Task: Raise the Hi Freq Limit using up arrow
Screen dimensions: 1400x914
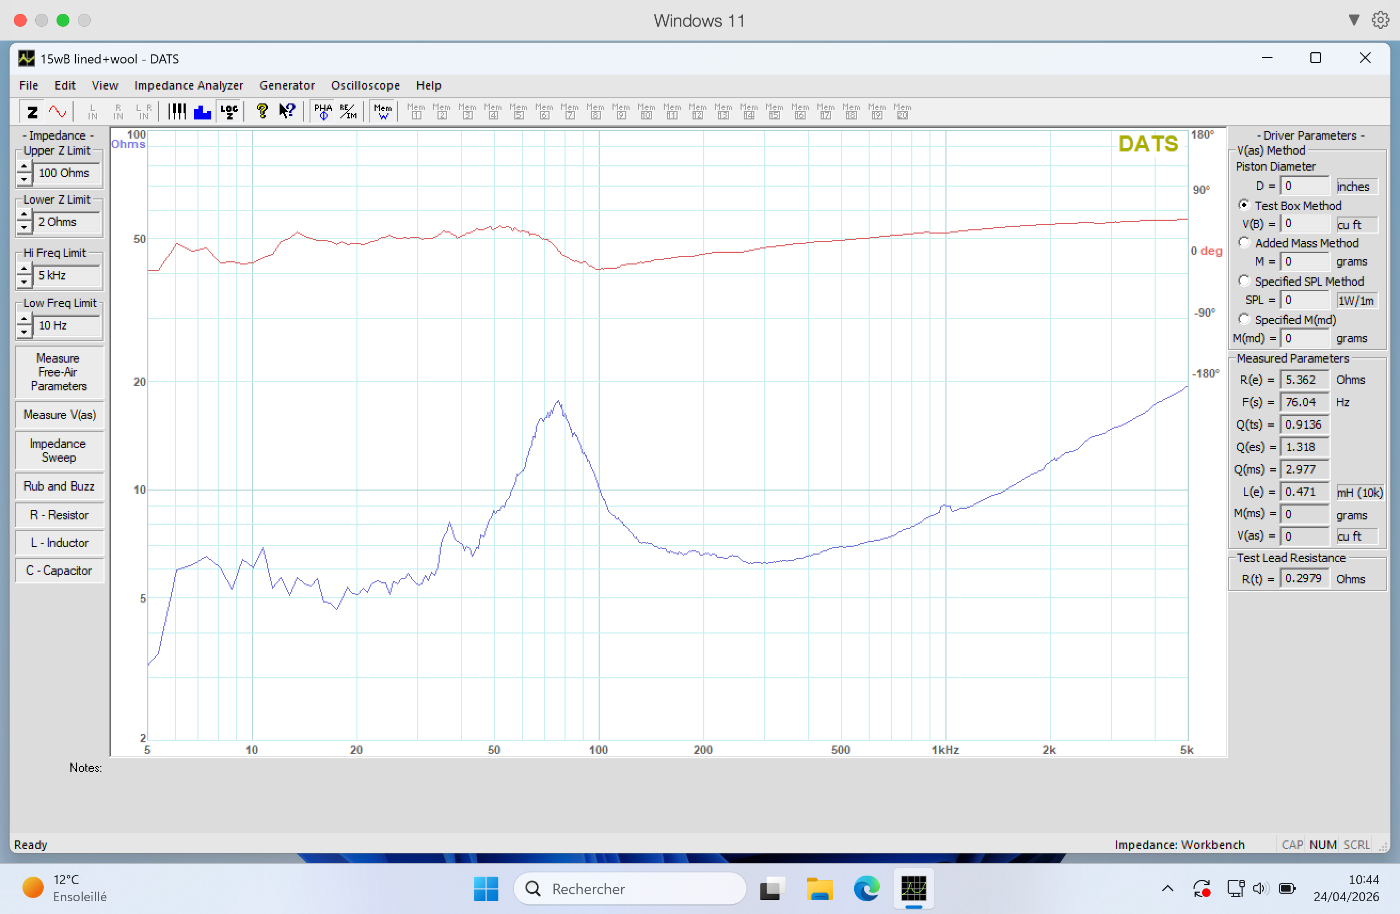Action: 24,270
